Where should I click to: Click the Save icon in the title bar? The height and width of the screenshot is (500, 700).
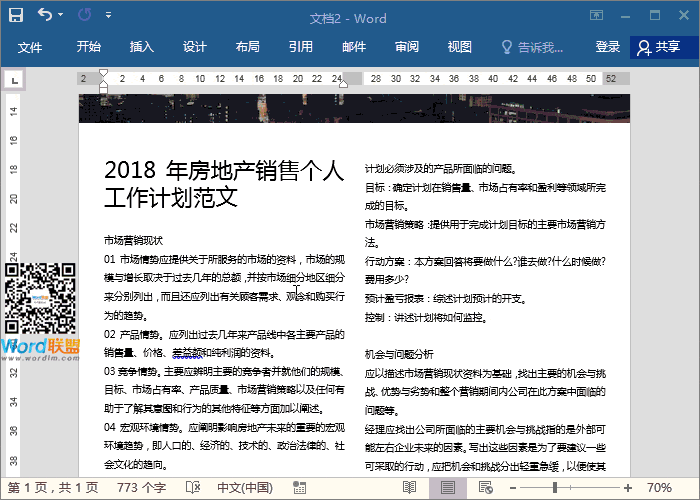pyautogui.click(x=15, y=15)
